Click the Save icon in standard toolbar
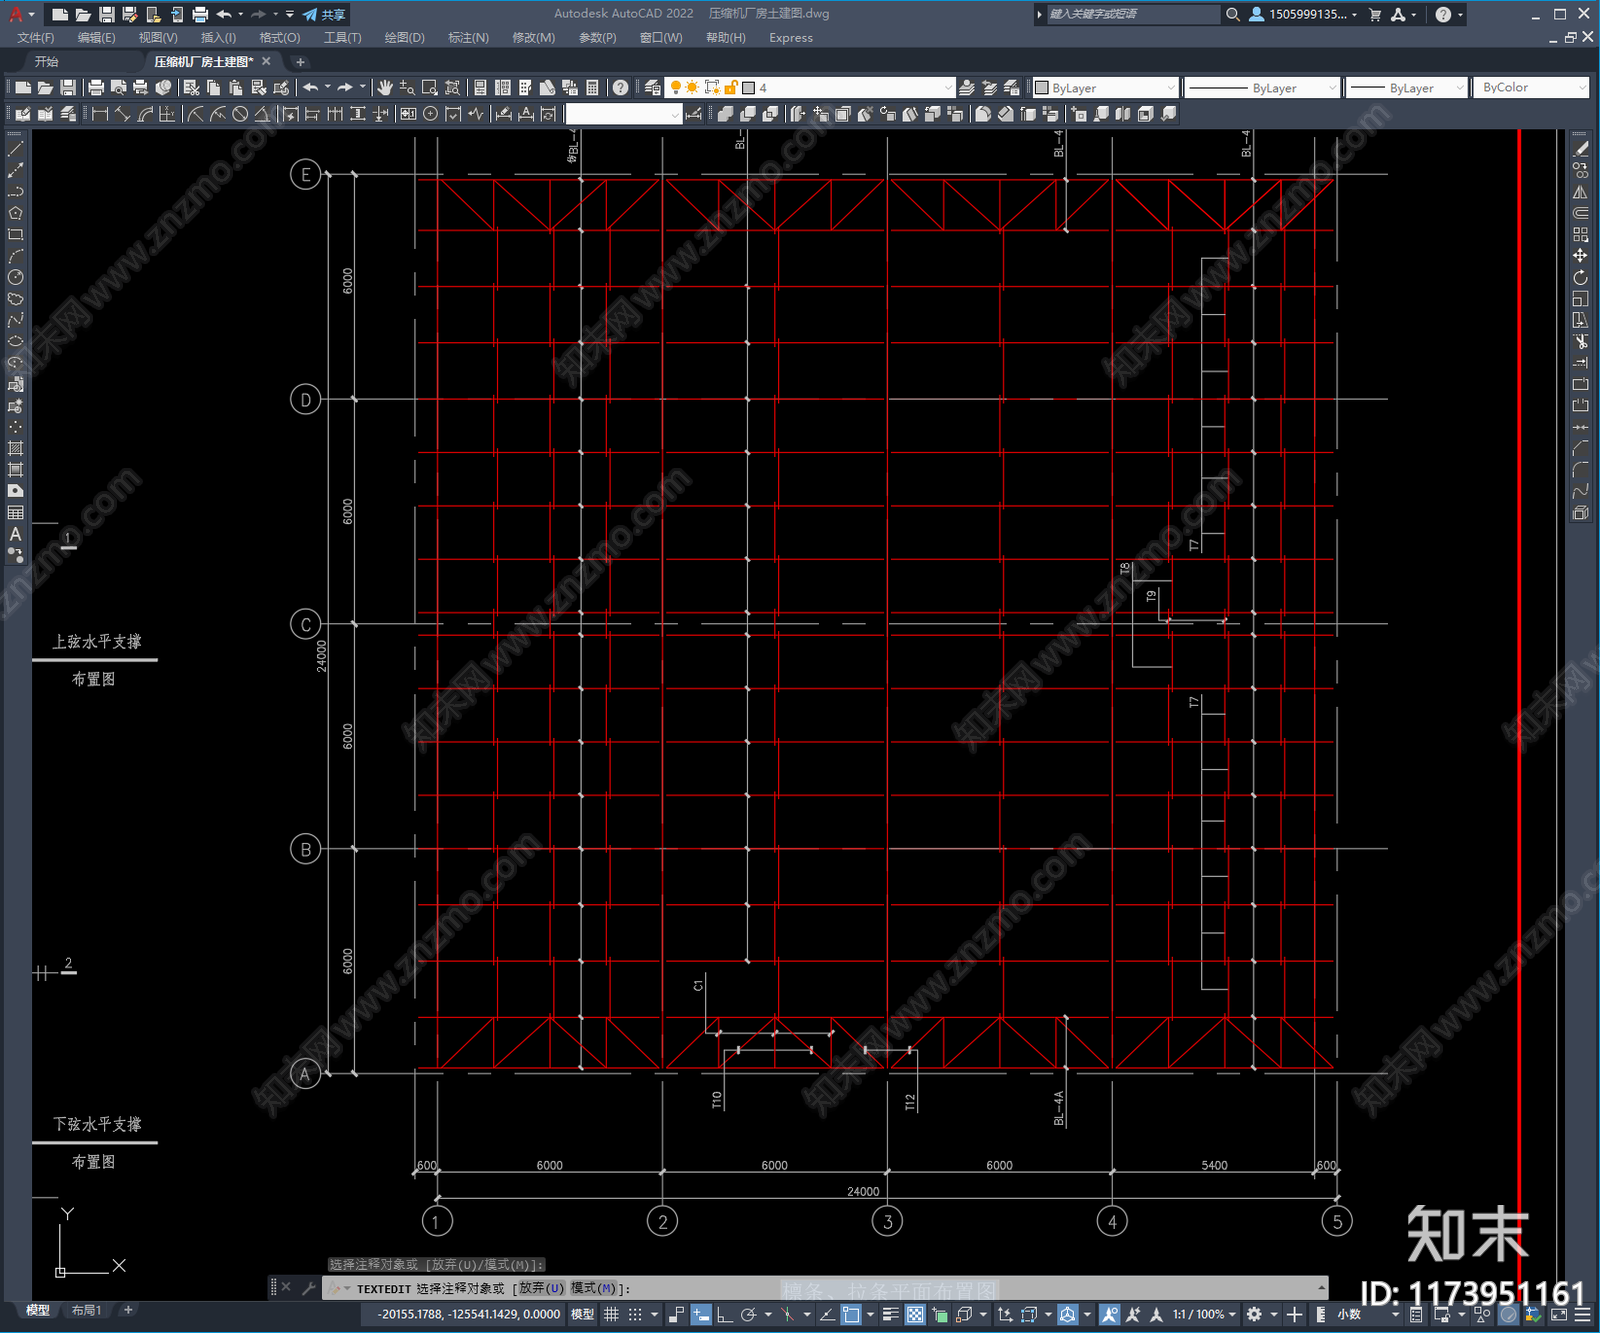 (68, 88)
